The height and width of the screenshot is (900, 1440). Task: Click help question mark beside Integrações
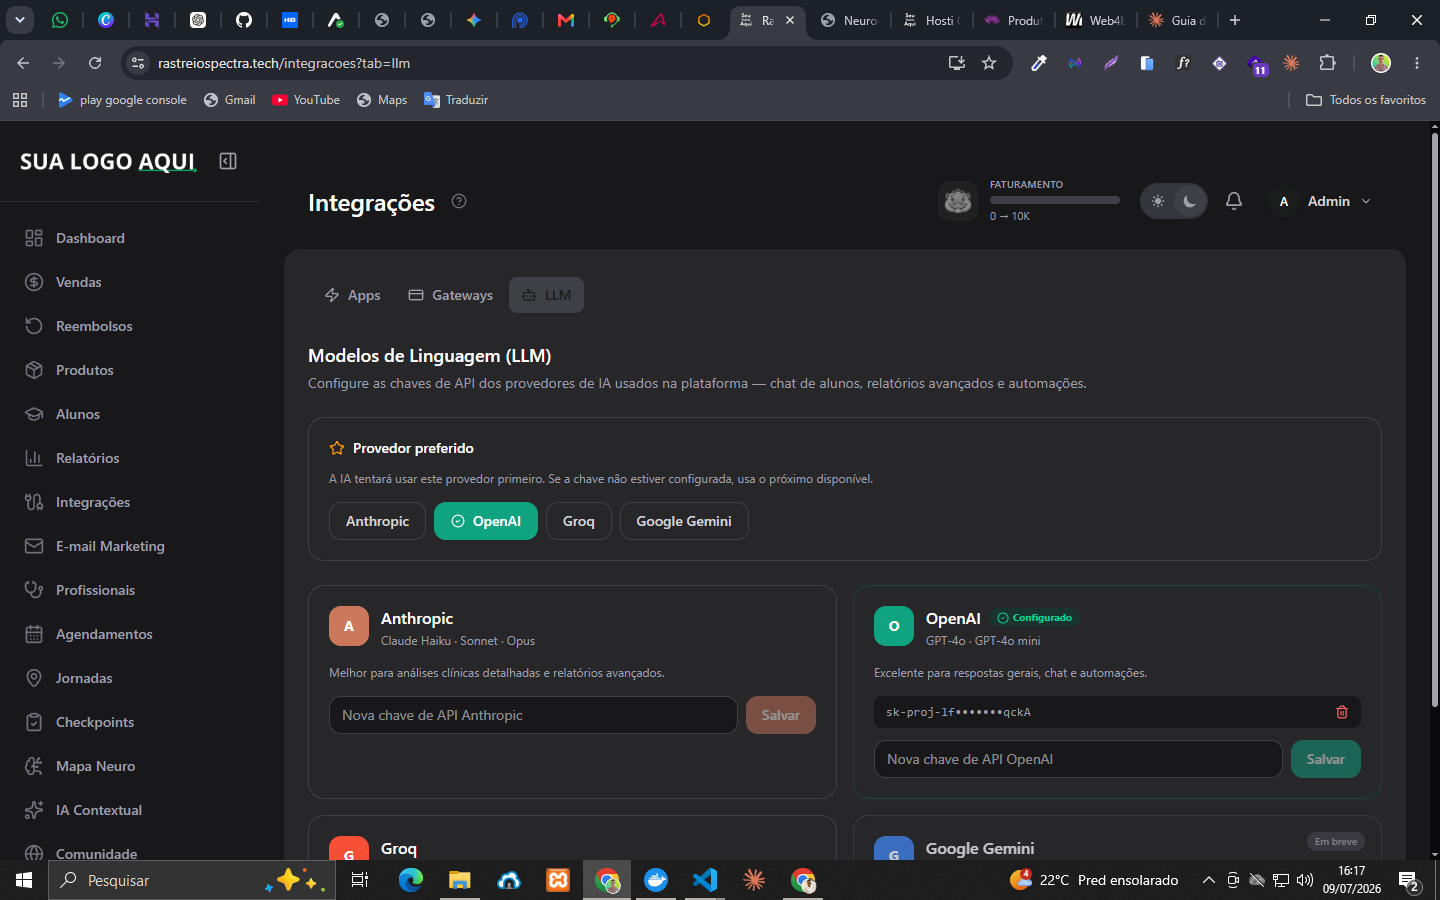459,201
